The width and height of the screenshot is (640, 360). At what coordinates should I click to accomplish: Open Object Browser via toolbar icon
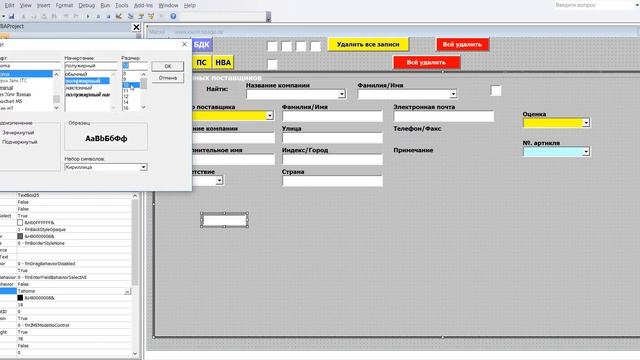[151, 16]
